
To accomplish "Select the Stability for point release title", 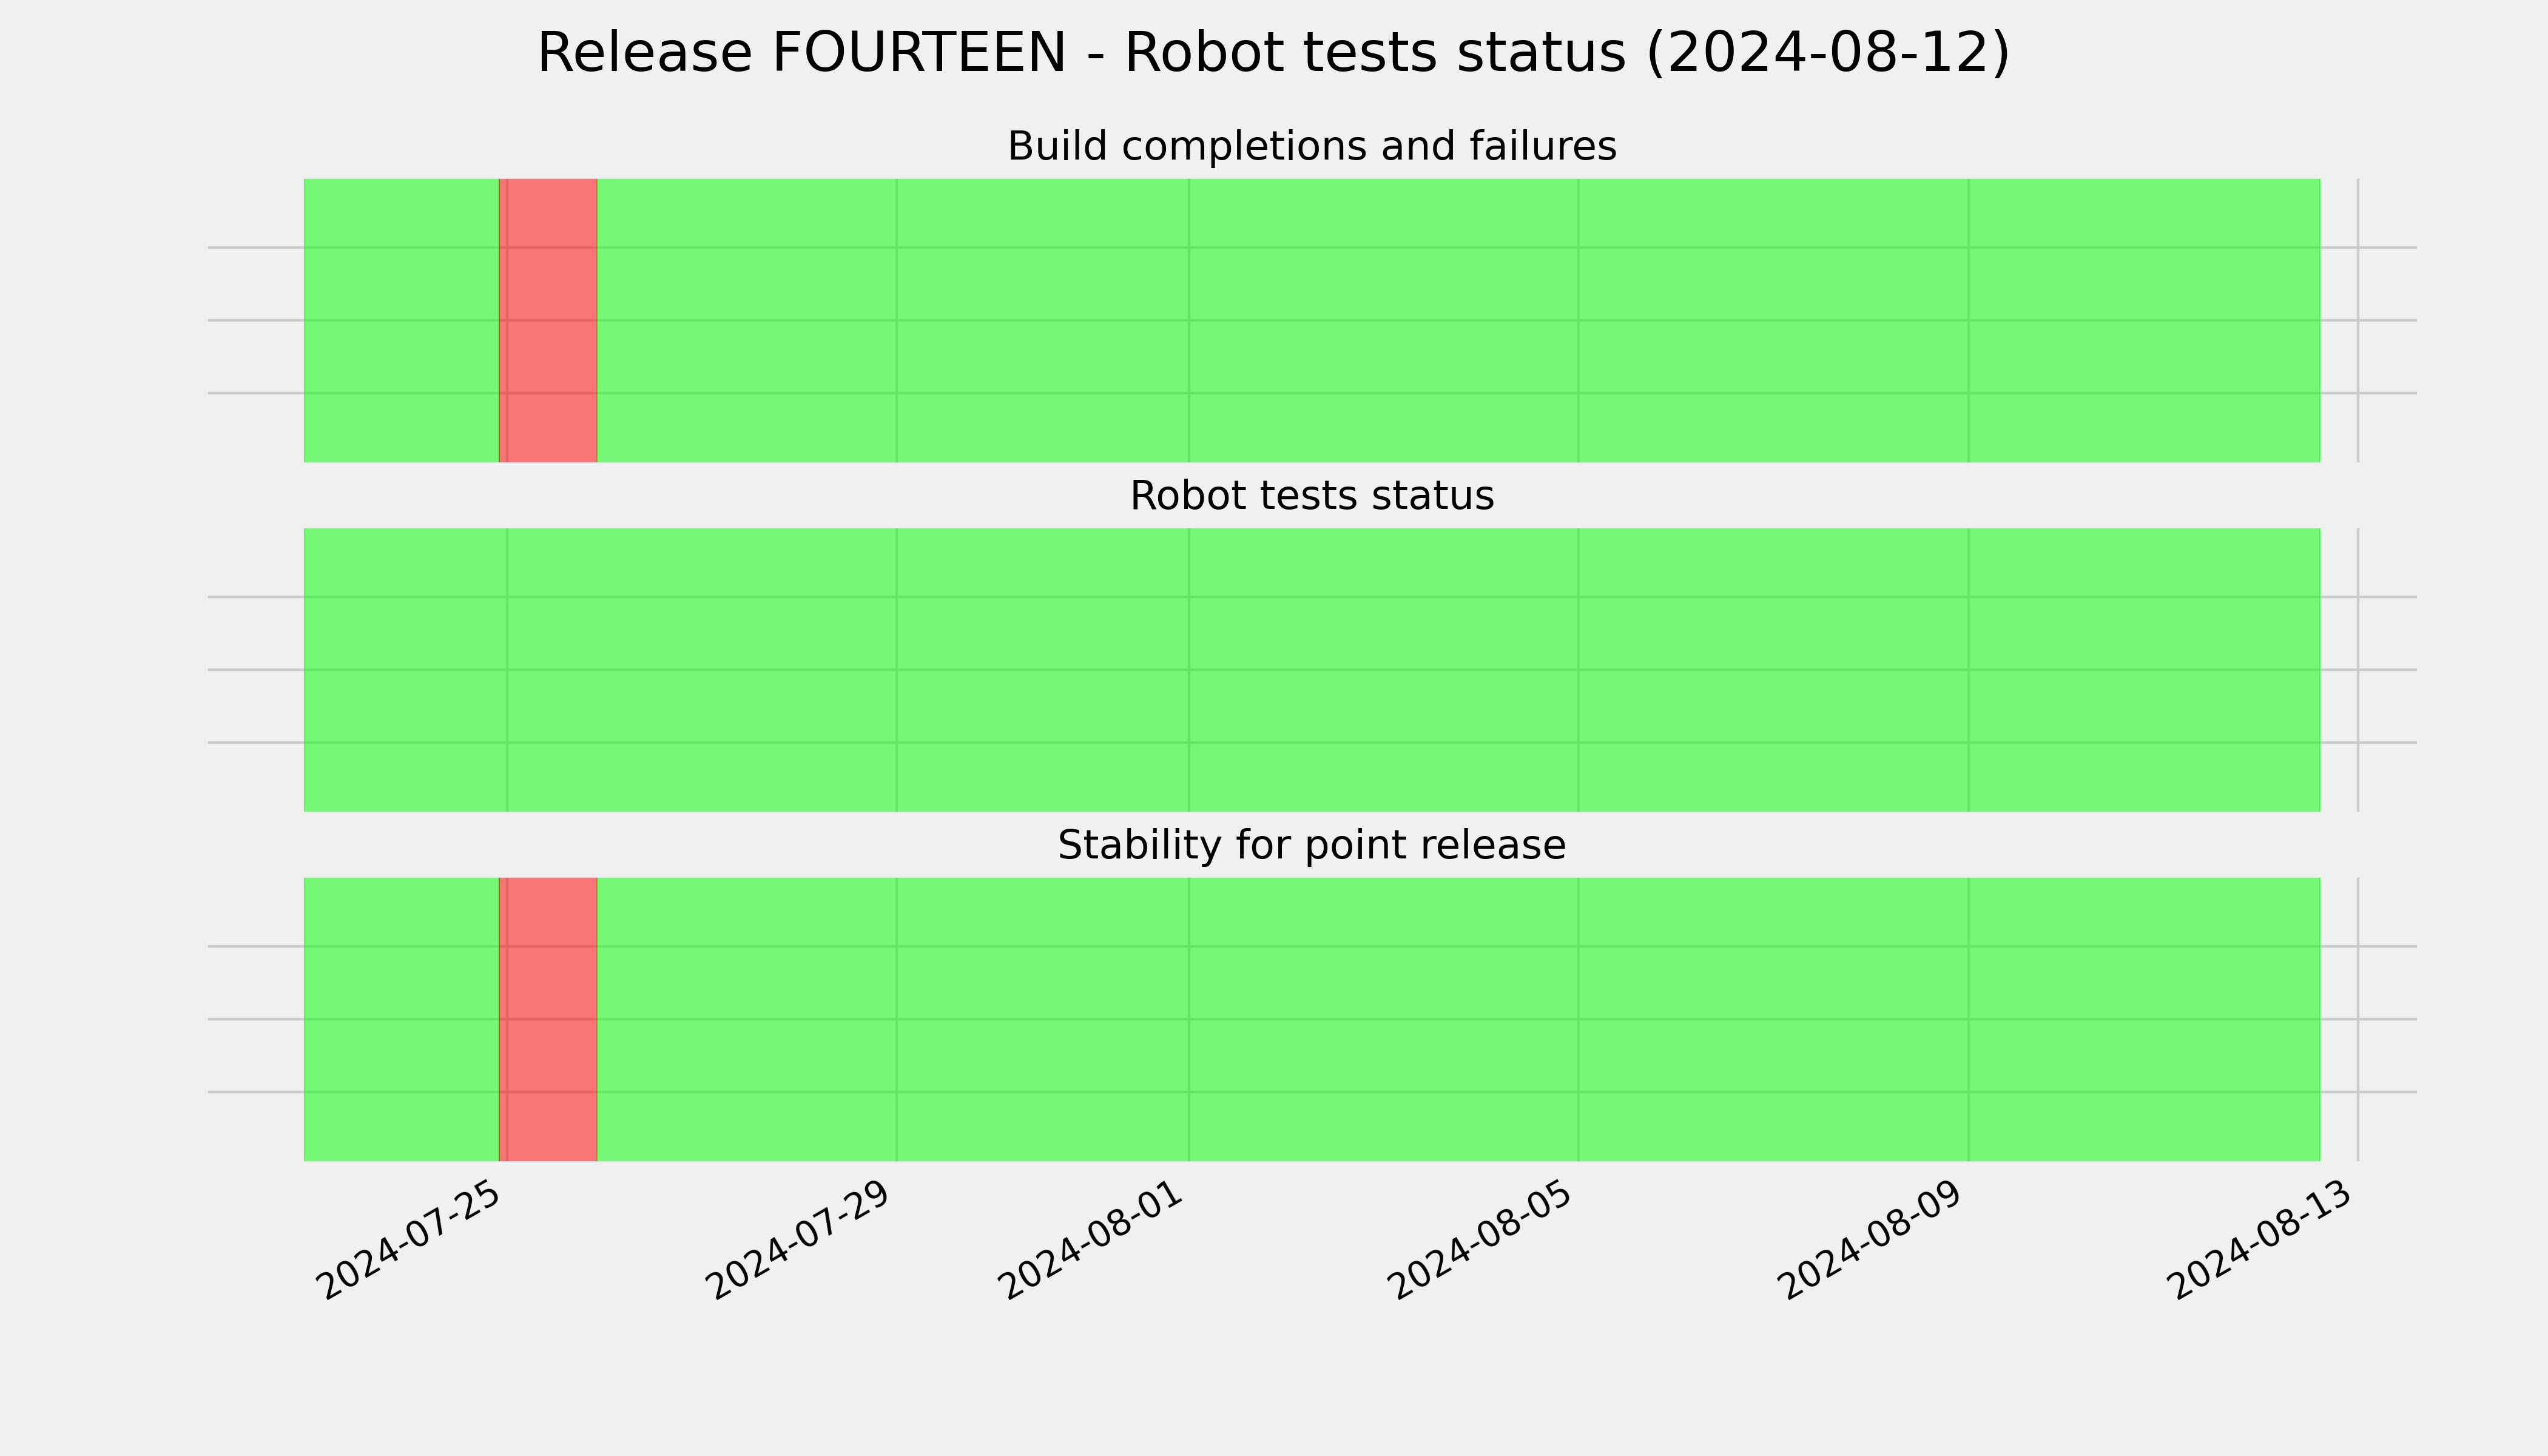I will click(x=1312, y=845).
